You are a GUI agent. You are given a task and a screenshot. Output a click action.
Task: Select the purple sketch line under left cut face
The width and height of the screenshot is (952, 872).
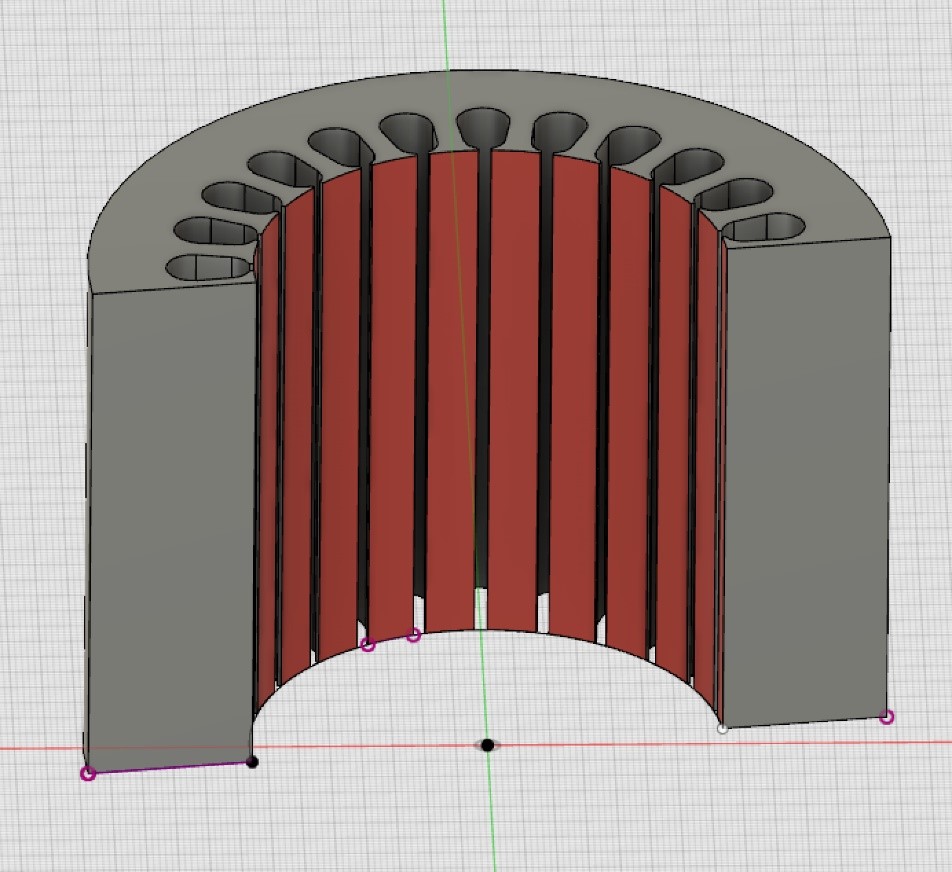170,768
